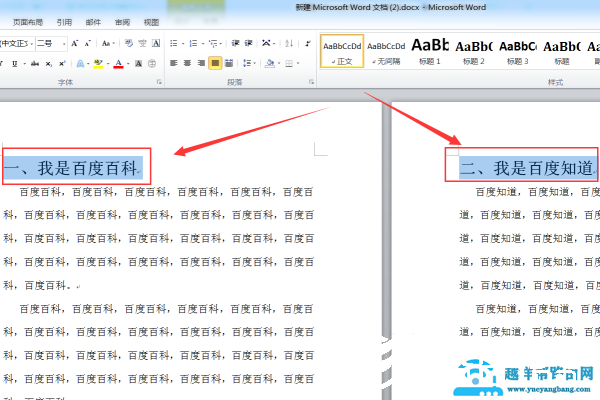This screenshot has height=400, width=600.
Task: Apply the 标题 title style
Action: [562, 51]
